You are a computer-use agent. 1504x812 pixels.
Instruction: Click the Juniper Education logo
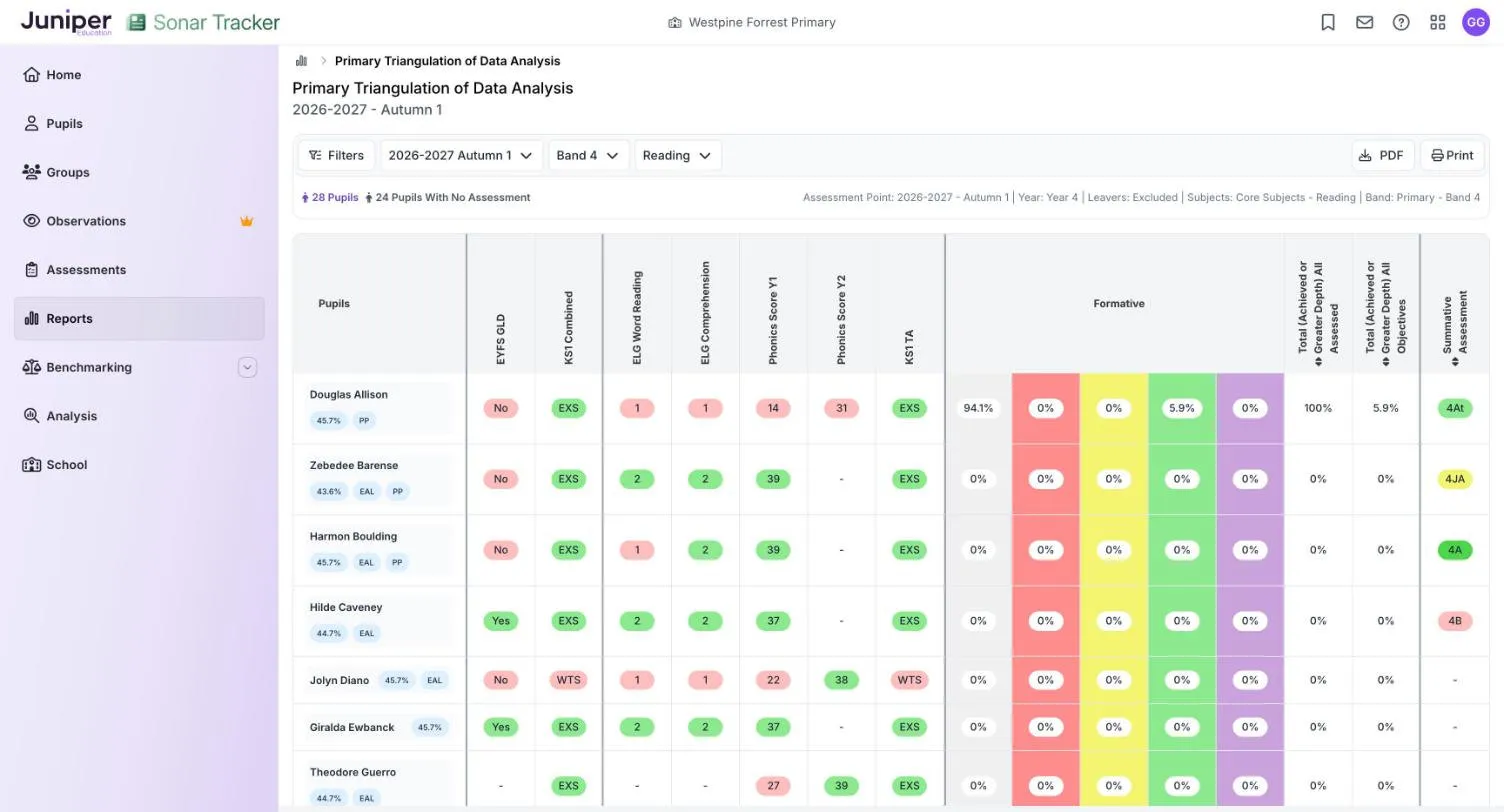pos(66,22)
